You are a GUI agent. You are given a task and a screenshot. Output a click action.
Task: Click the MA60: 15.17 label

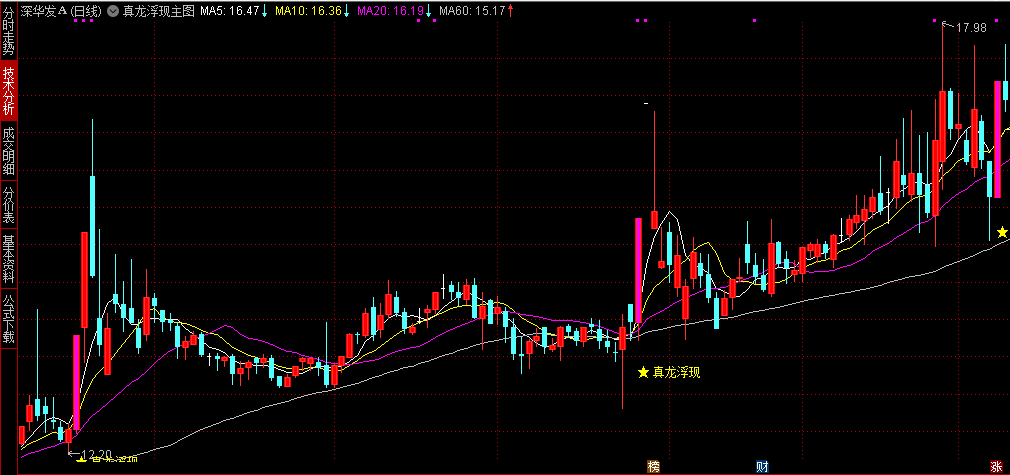(472, 11)
